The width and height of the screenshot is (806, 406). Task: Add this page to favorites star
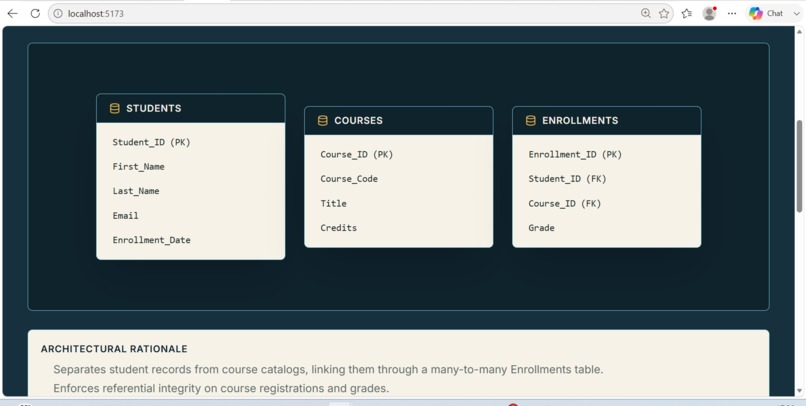tap(664, 14)
